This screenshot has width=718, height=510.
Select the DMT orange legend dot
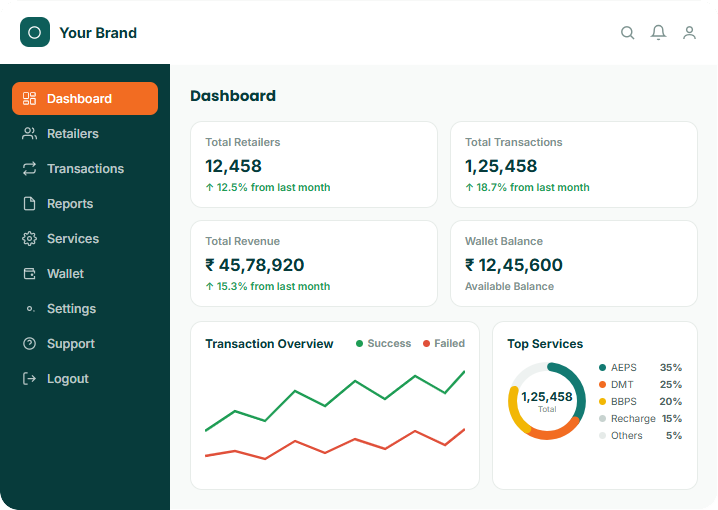tap(602, 385)
